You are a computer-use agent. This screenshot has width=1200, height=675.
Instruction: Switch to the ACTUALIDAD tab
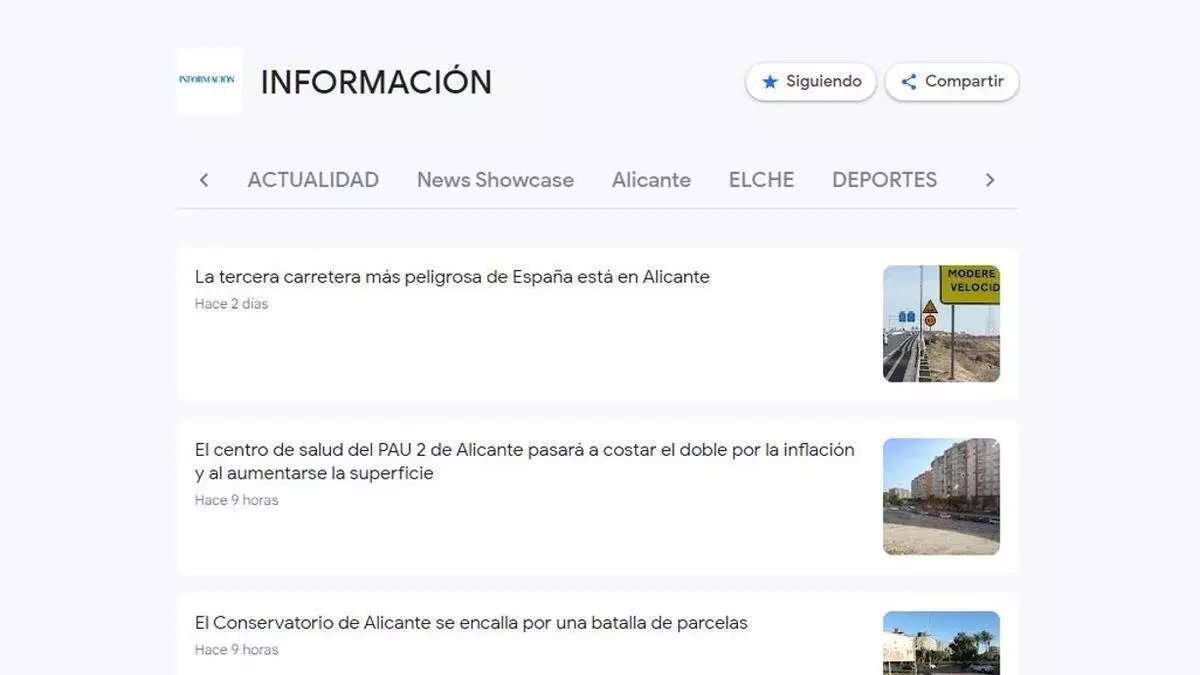[313, 180]
